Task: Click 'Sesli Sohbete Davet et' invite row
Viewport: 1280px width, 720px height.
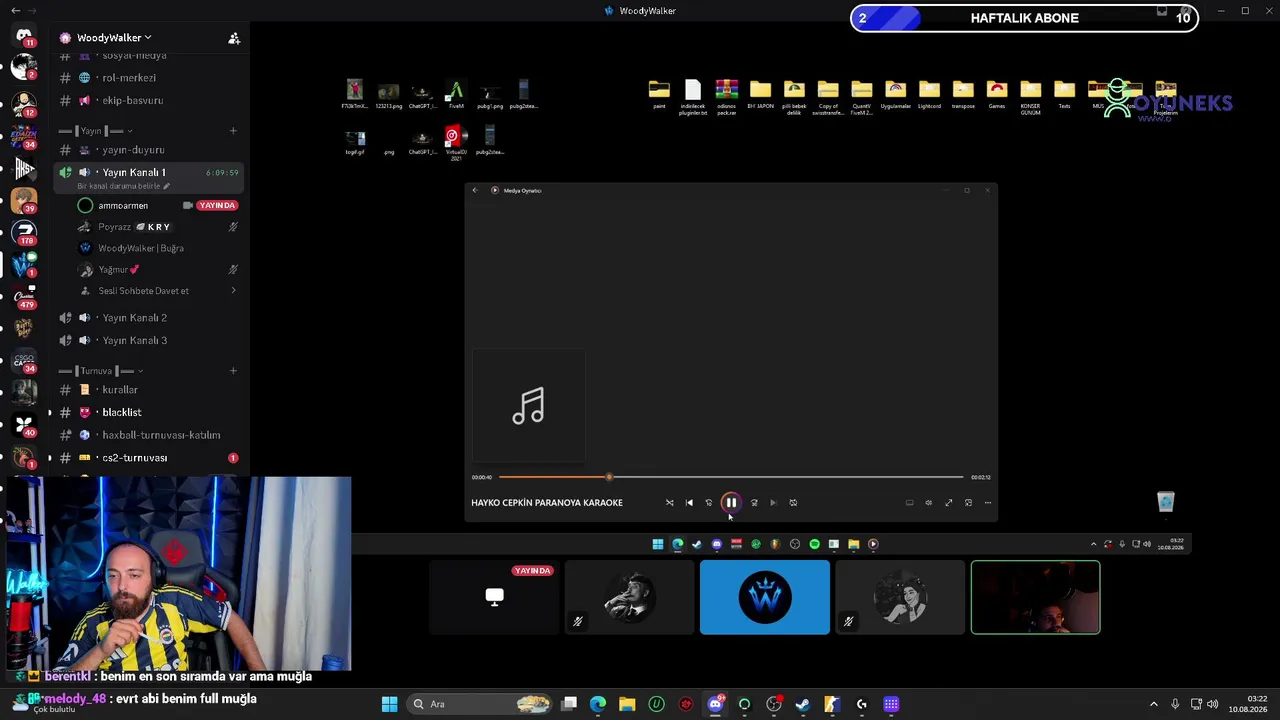Action: [x=158, y=291]
